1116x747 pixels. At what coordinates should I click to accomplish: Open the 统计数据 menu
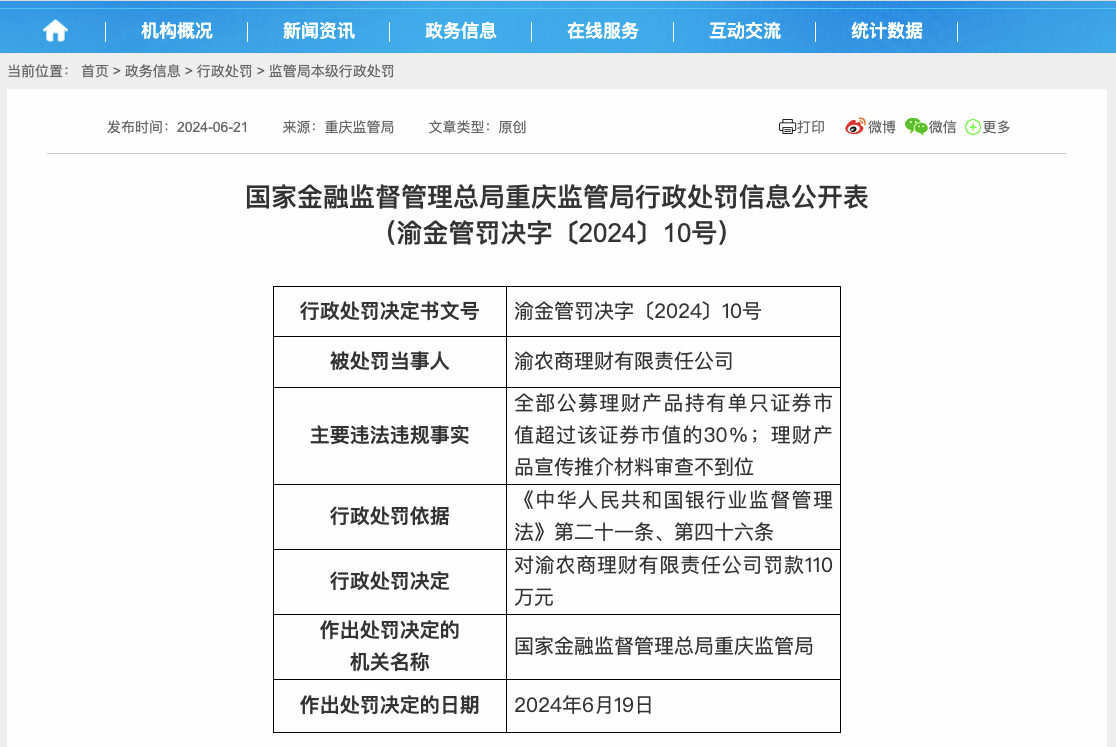[x=887, y=31]
